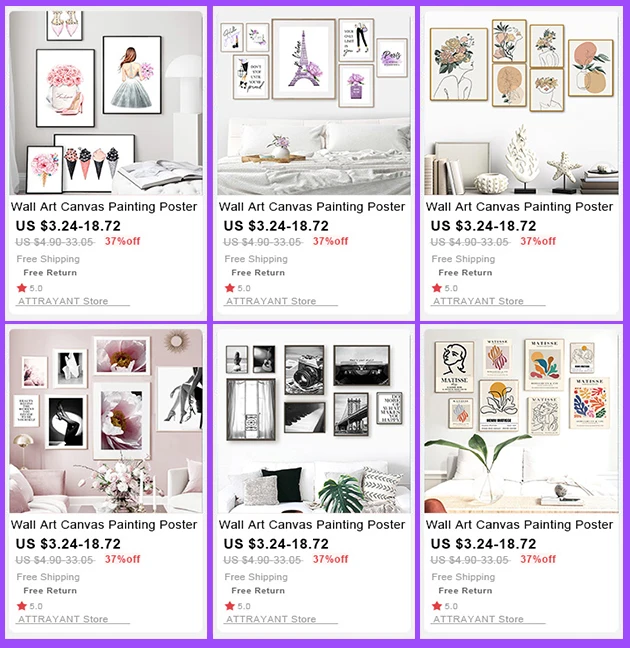The image size is (630, 648).
Task: Open the title link of the Matisse listing
Action: coord(519,525)
